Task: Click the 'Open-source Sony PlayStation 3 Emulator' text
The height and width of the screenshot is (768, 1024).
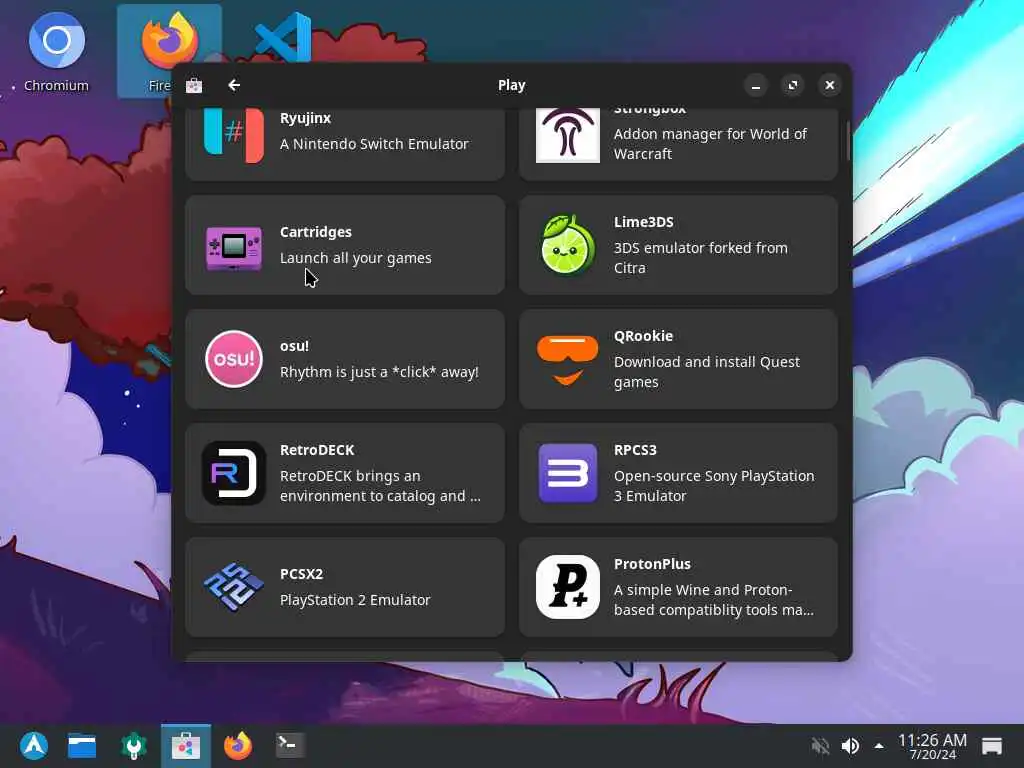Action: [x=714, y=486]
